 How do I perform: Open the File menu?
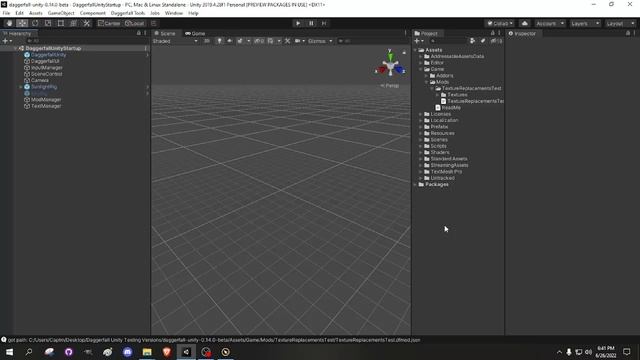(7, 13)
